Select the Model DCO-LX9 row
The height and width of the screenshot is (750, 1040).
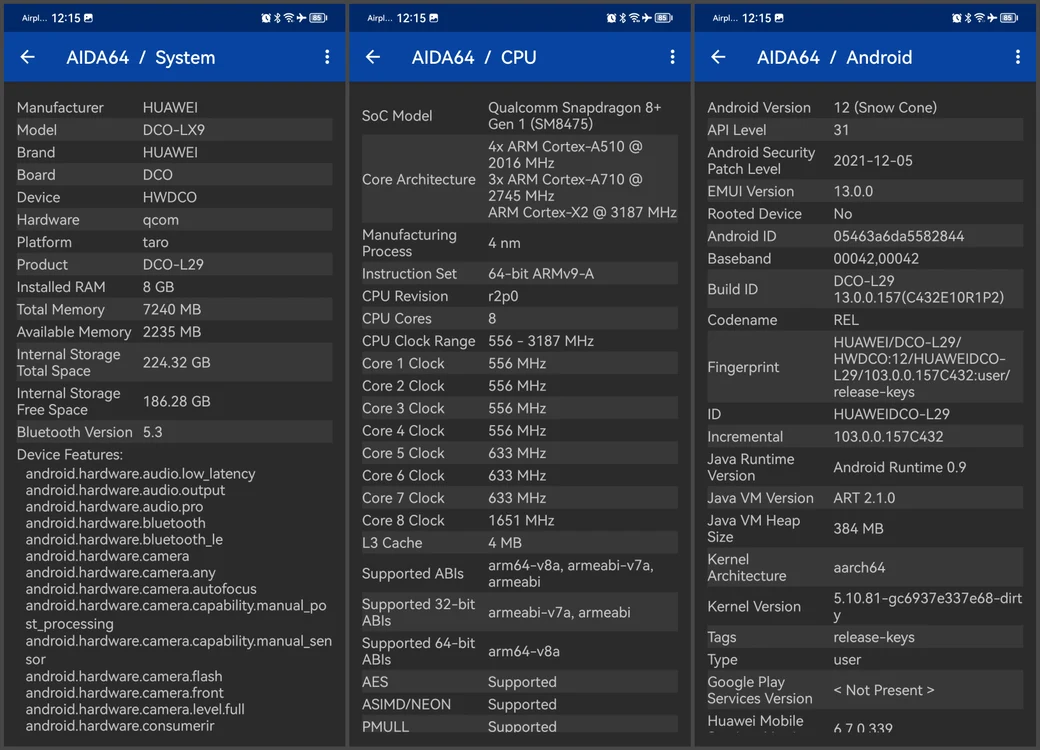(174, 130)
